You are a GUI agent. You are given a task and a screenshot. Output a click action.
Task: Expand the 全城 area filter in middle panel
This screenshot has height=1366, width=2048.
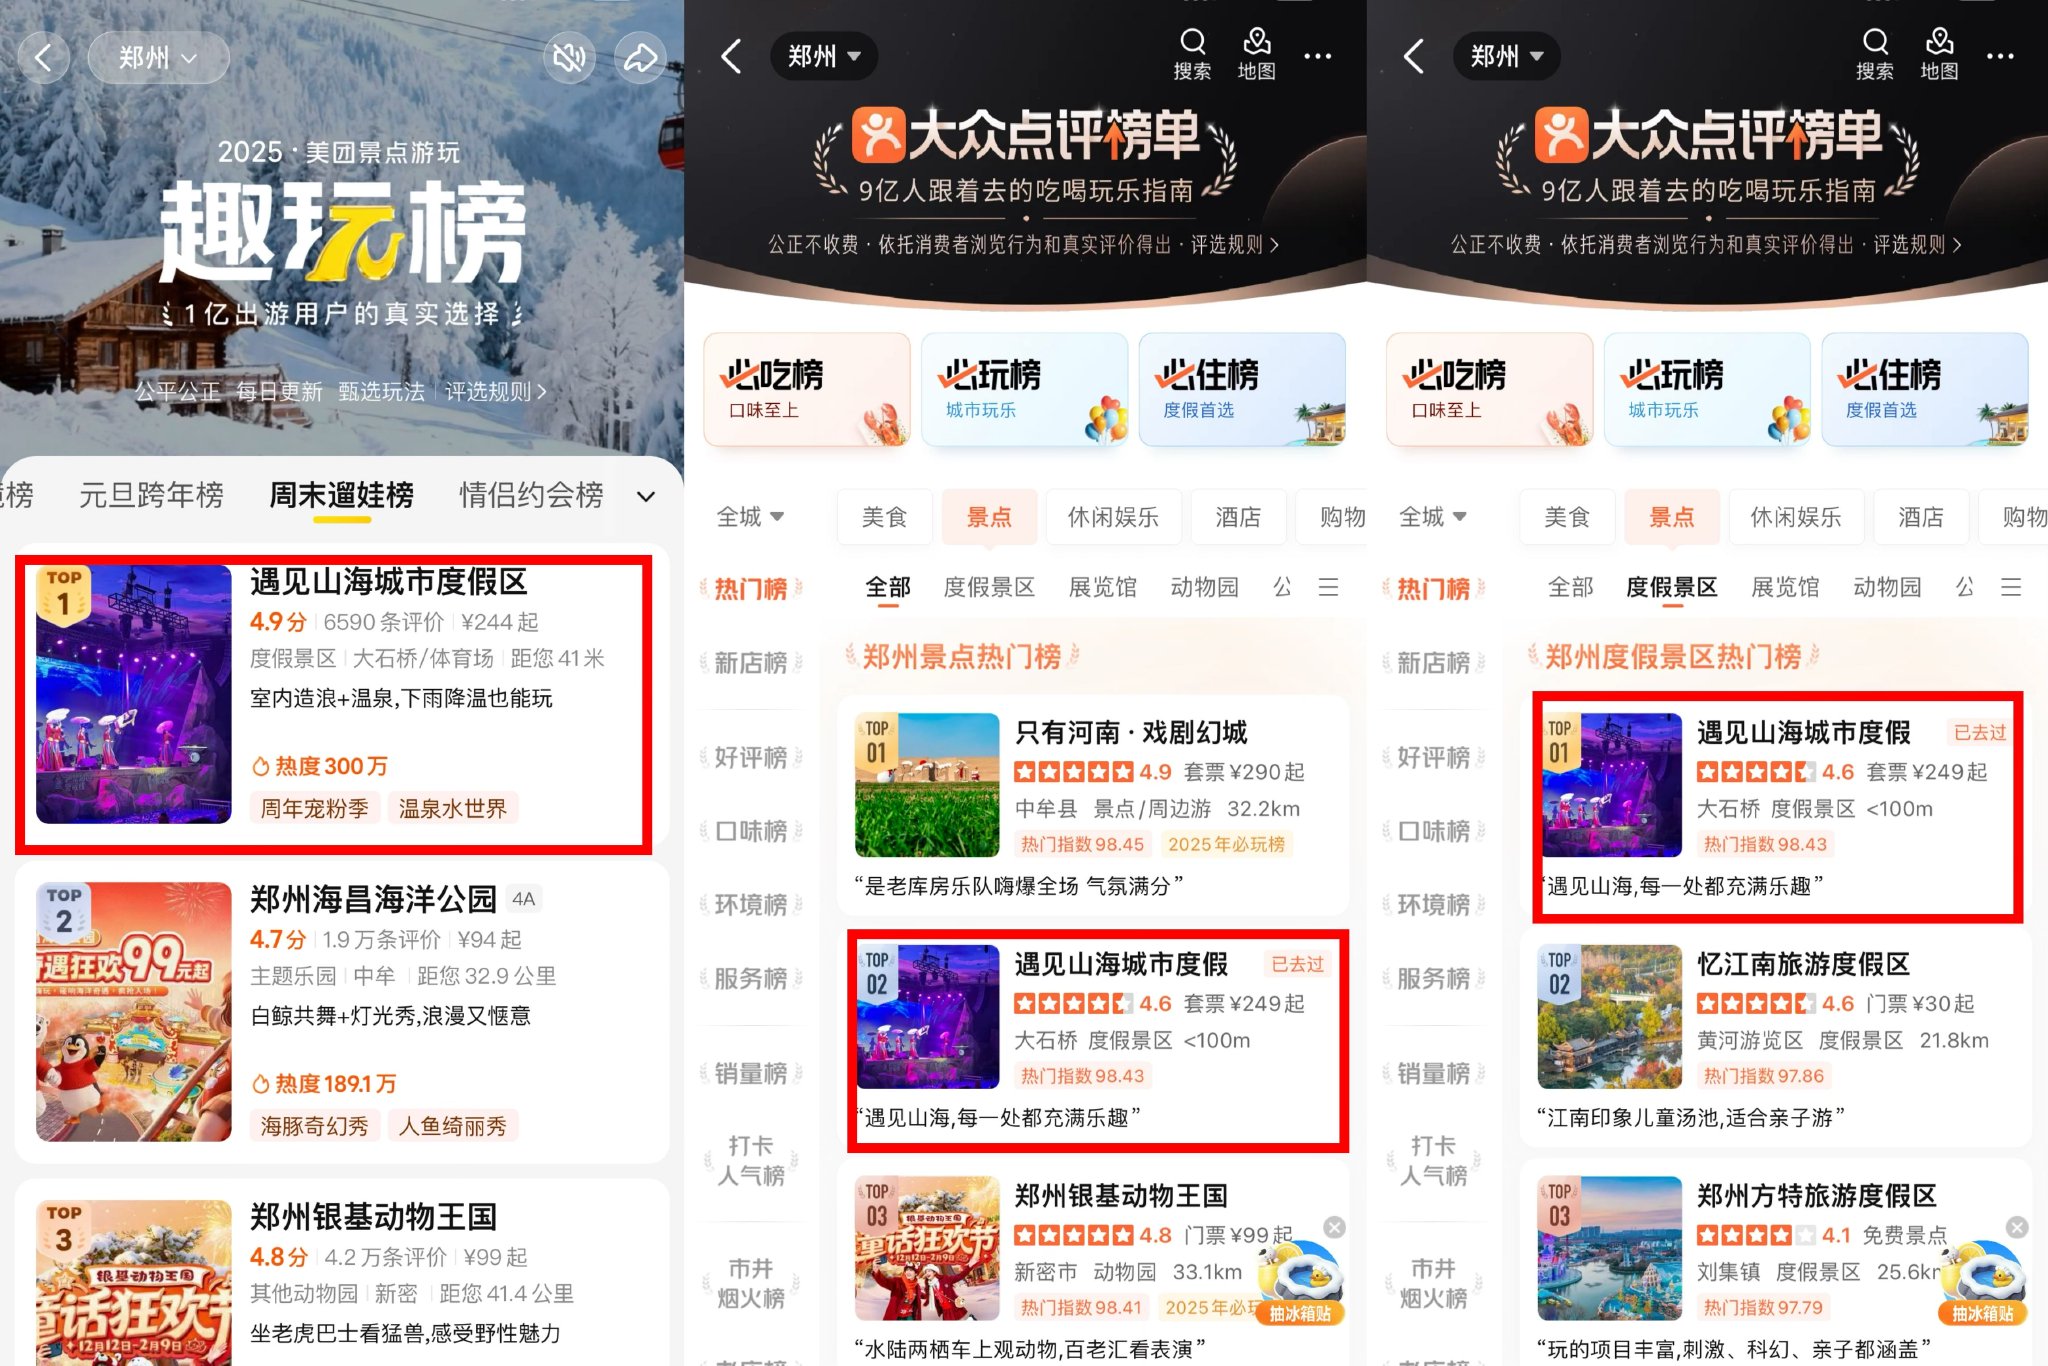tap(750, 517)
